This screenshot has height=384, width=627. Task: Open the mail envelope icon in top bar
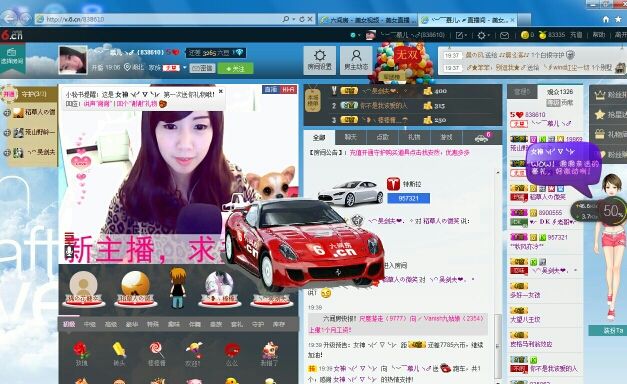point(505,35)
